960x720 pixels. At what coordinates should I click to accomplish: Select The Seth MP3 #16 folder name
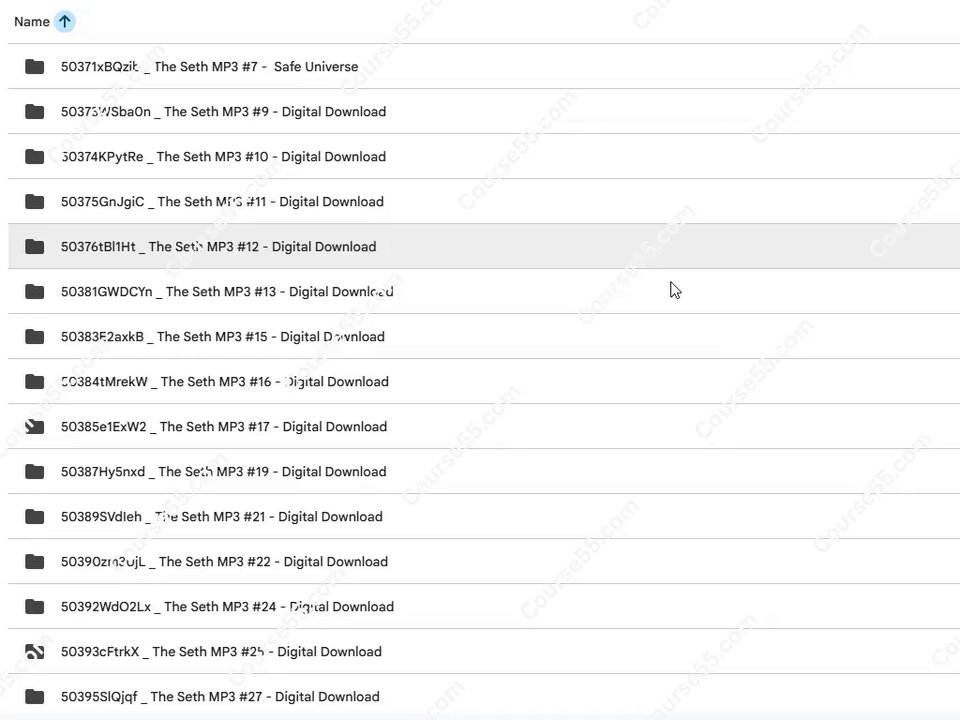[x=225, y=381]
